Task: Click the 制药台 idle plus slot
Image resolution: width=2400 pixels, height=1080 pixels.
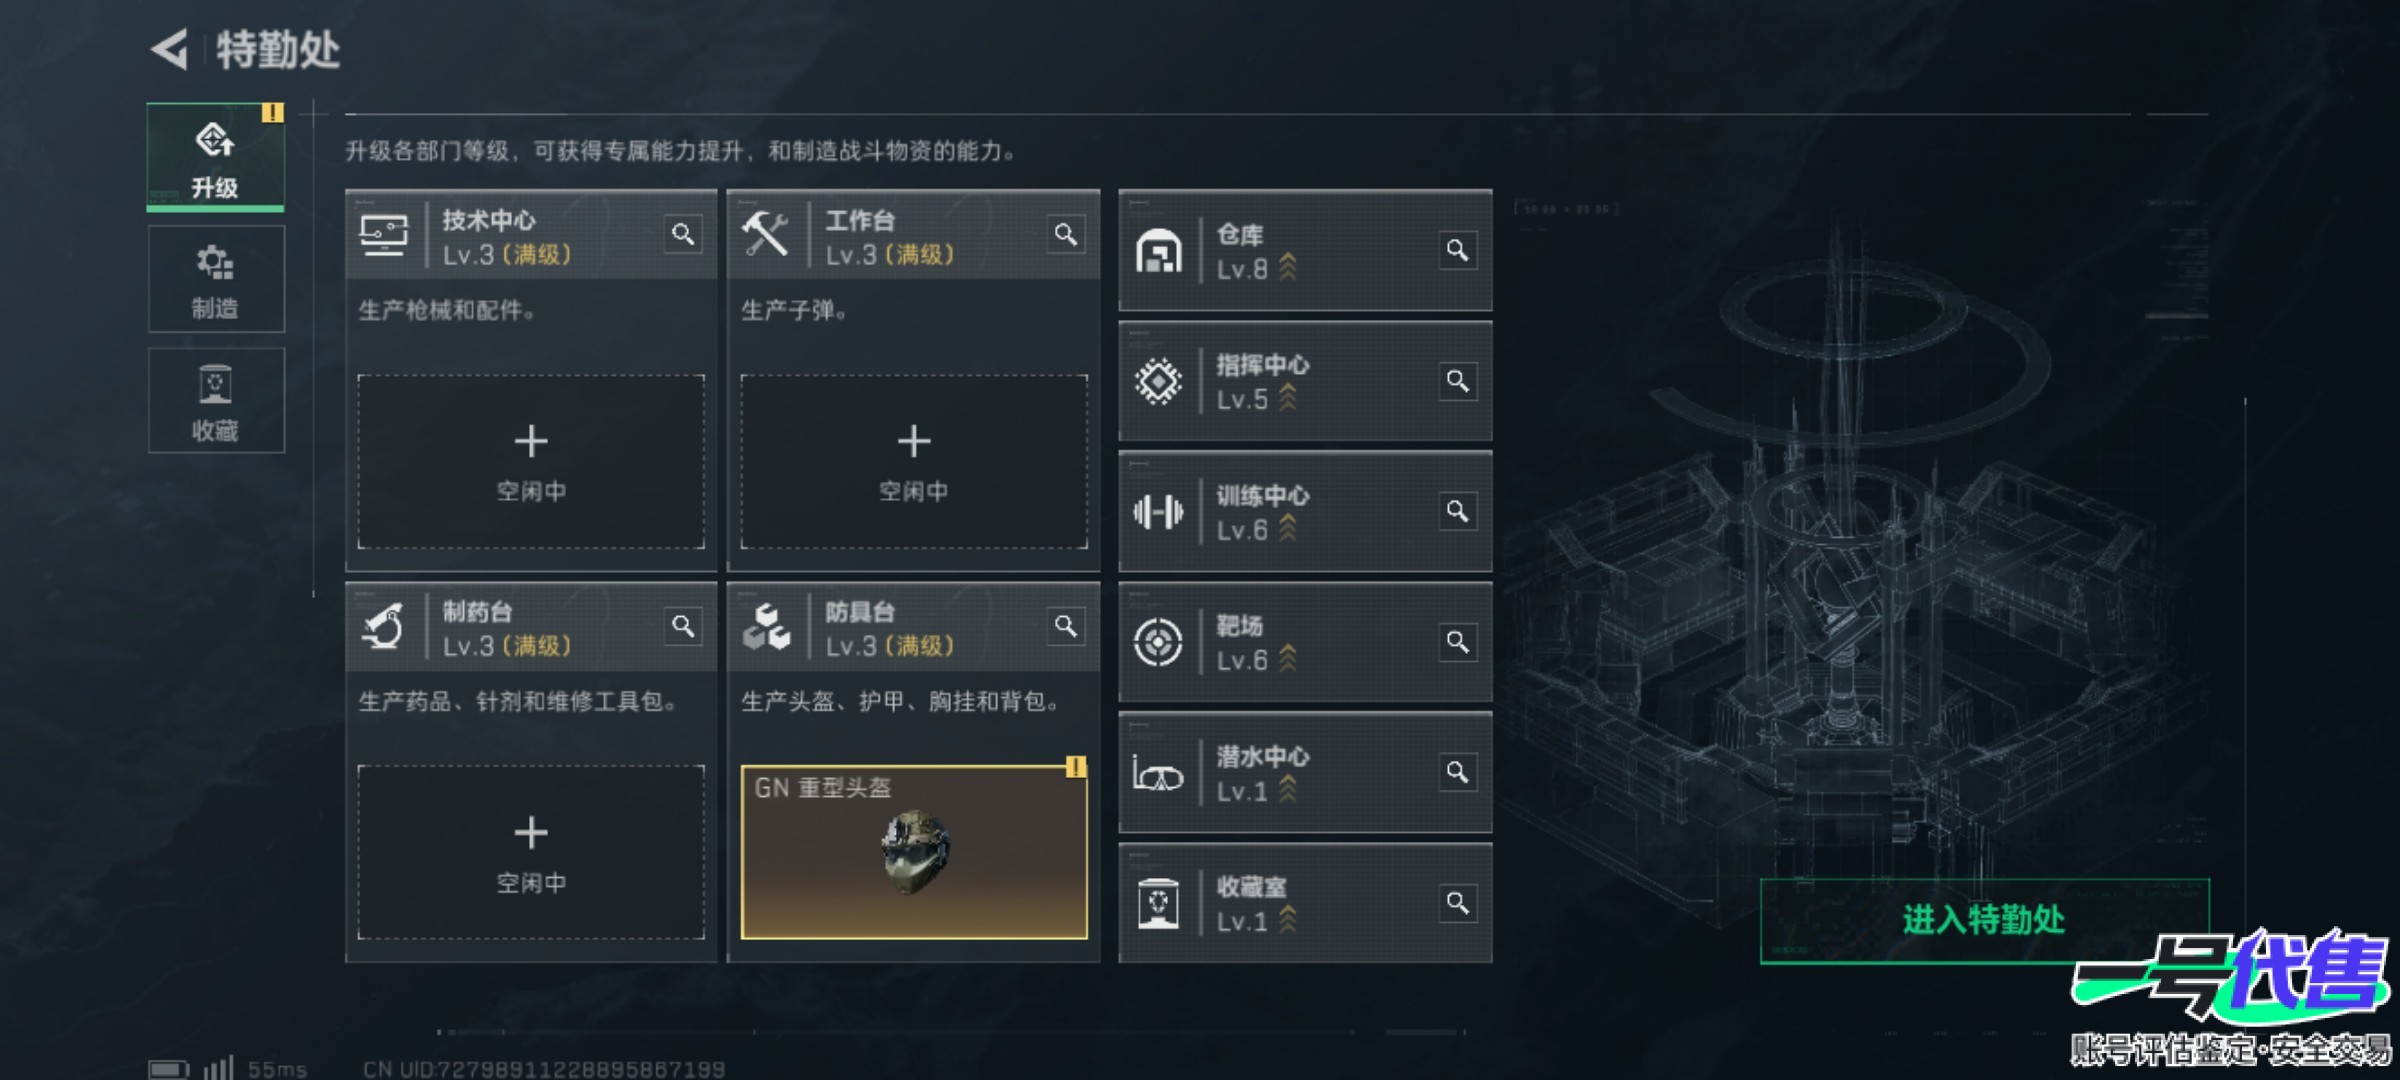Action: pos(531,853)
